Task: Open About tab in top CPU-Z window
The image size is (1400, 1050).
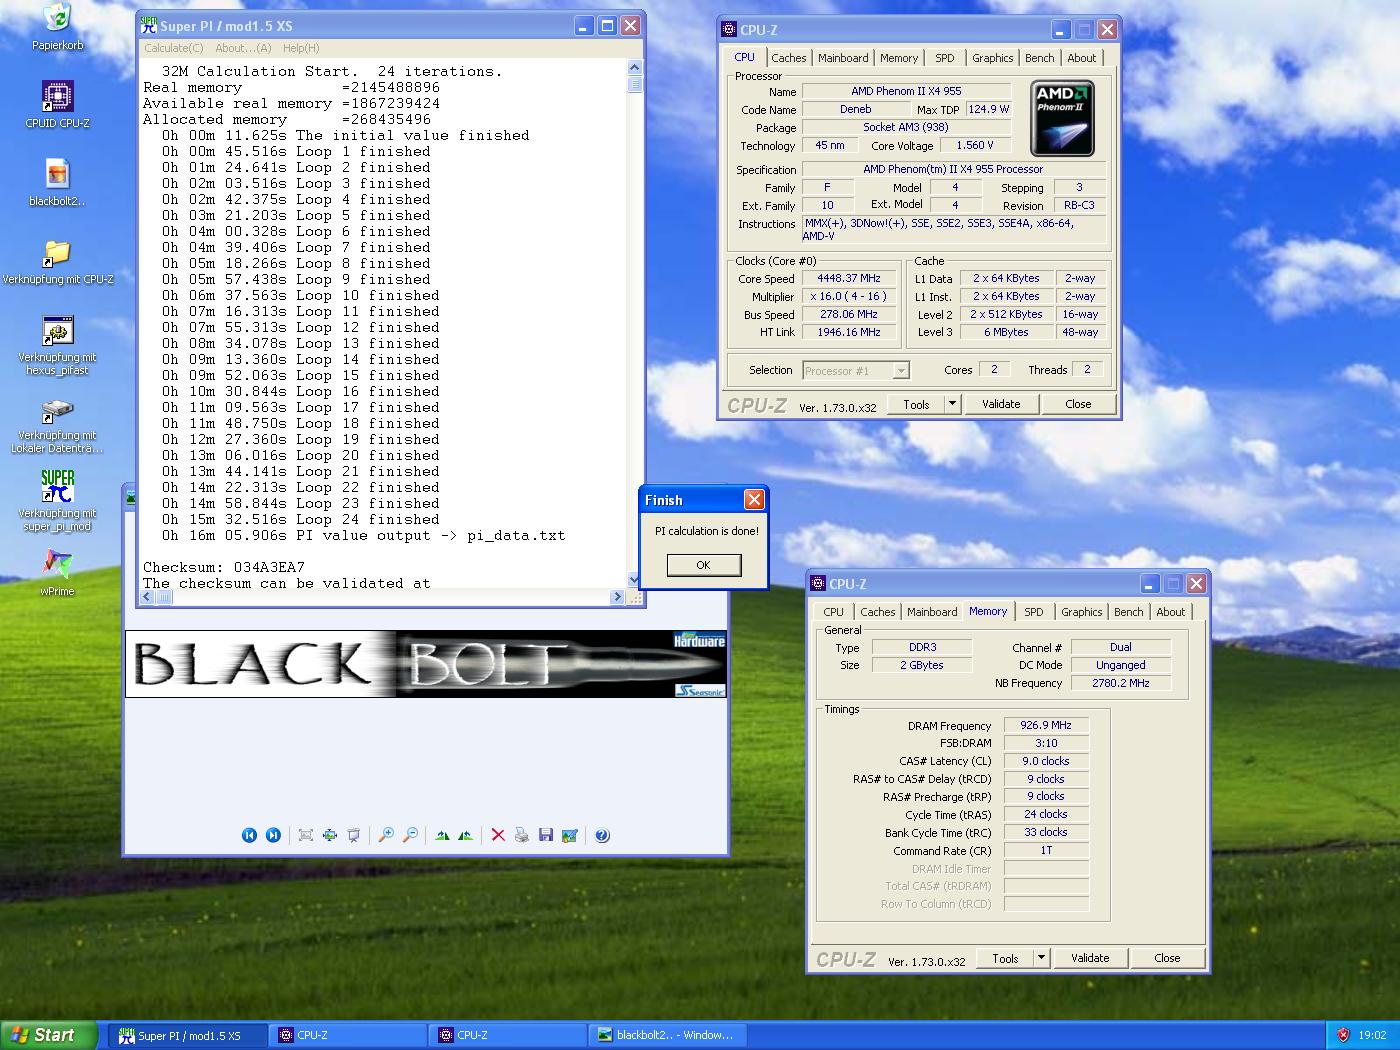Action: (1082, 58)
